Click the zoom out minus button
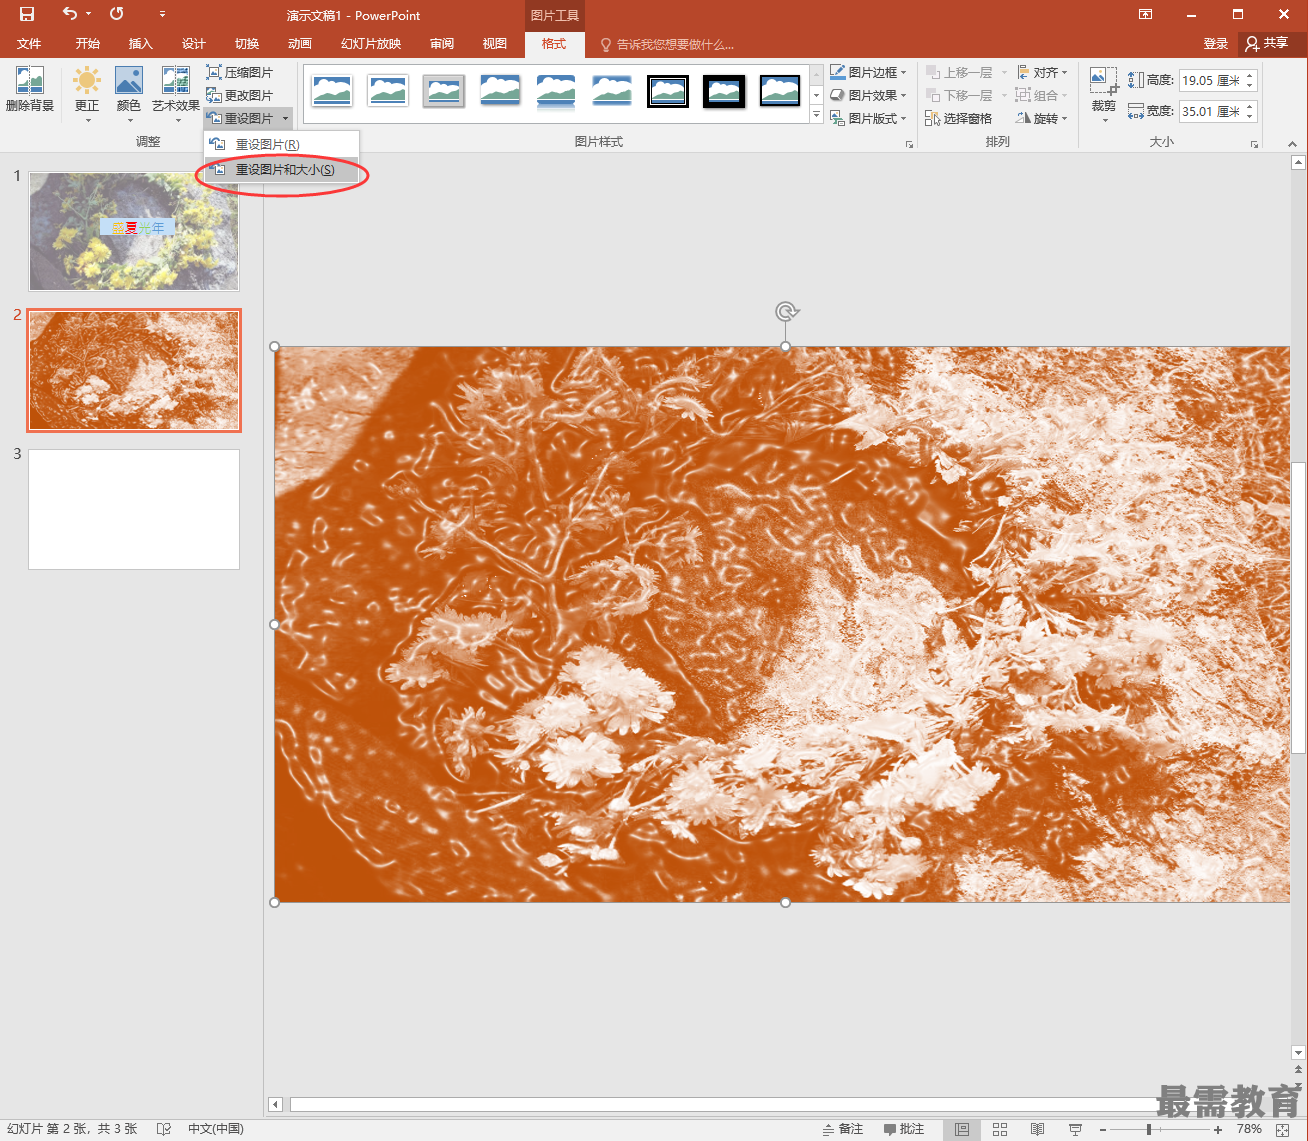 [x=1102, y=1129]
